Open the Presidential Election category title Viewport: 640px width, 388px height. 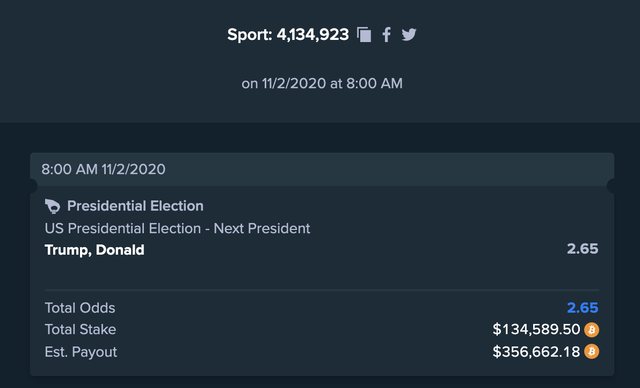[135, 206]
